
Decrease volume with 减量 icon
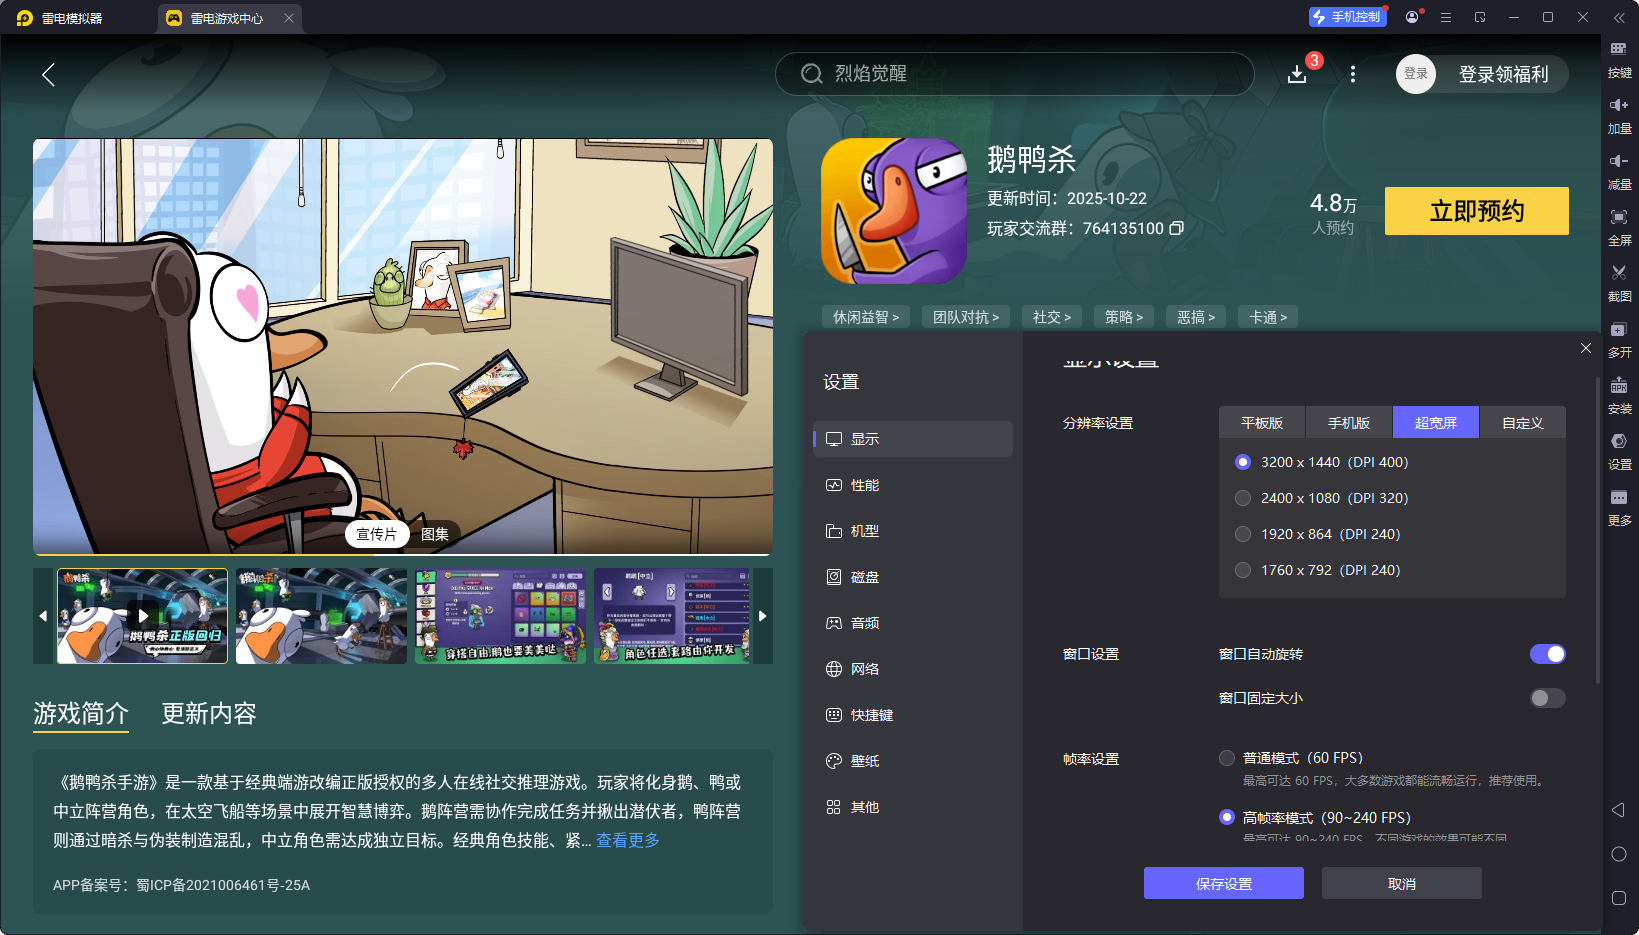click(x=1619, y=171)
